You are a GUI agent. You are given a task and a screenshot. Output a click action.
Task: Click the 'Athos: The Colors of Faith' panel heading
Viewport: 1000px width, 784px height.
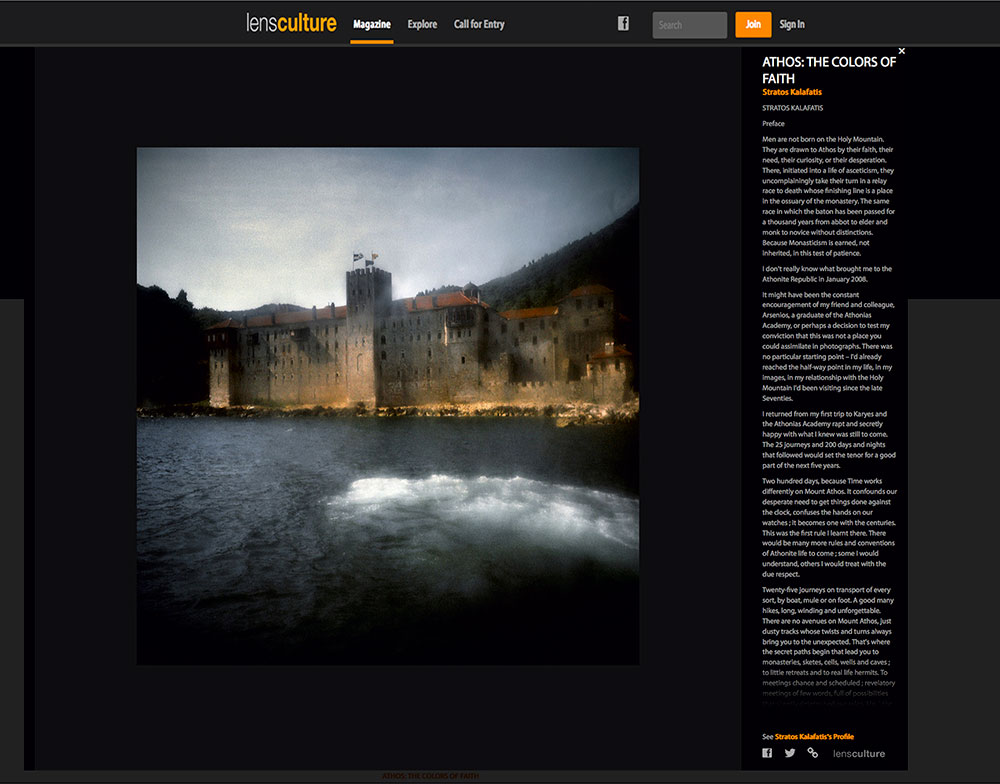pos(828,70)
